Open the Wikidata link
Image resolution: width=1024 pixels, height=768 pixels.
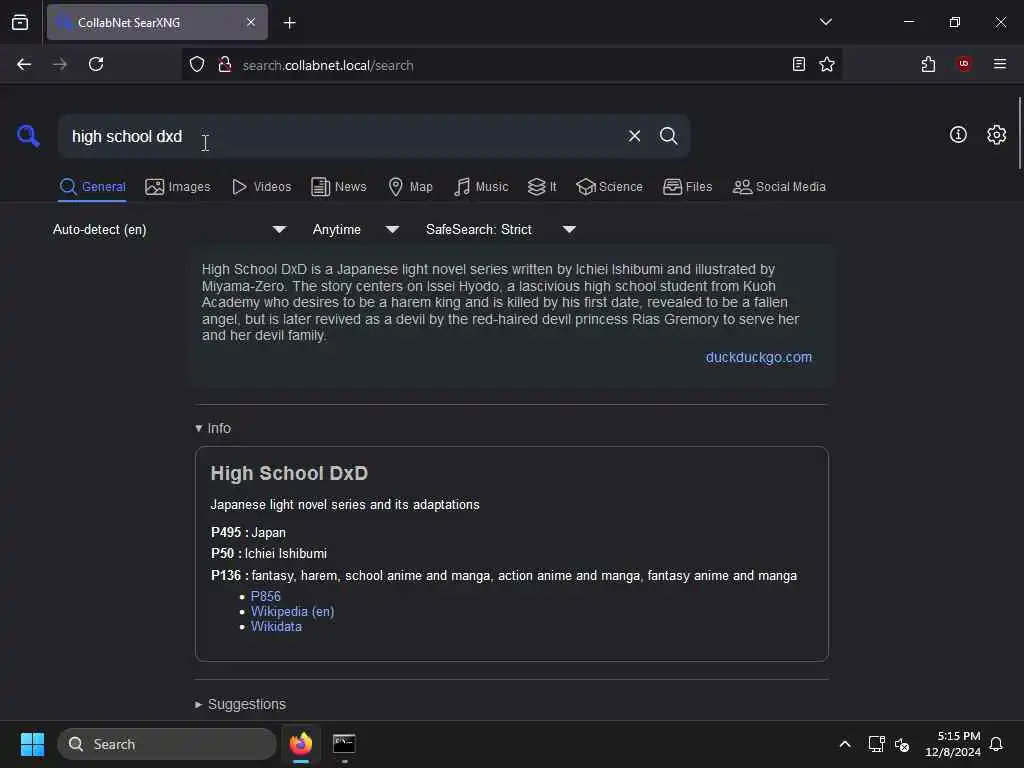pos(276,626)
